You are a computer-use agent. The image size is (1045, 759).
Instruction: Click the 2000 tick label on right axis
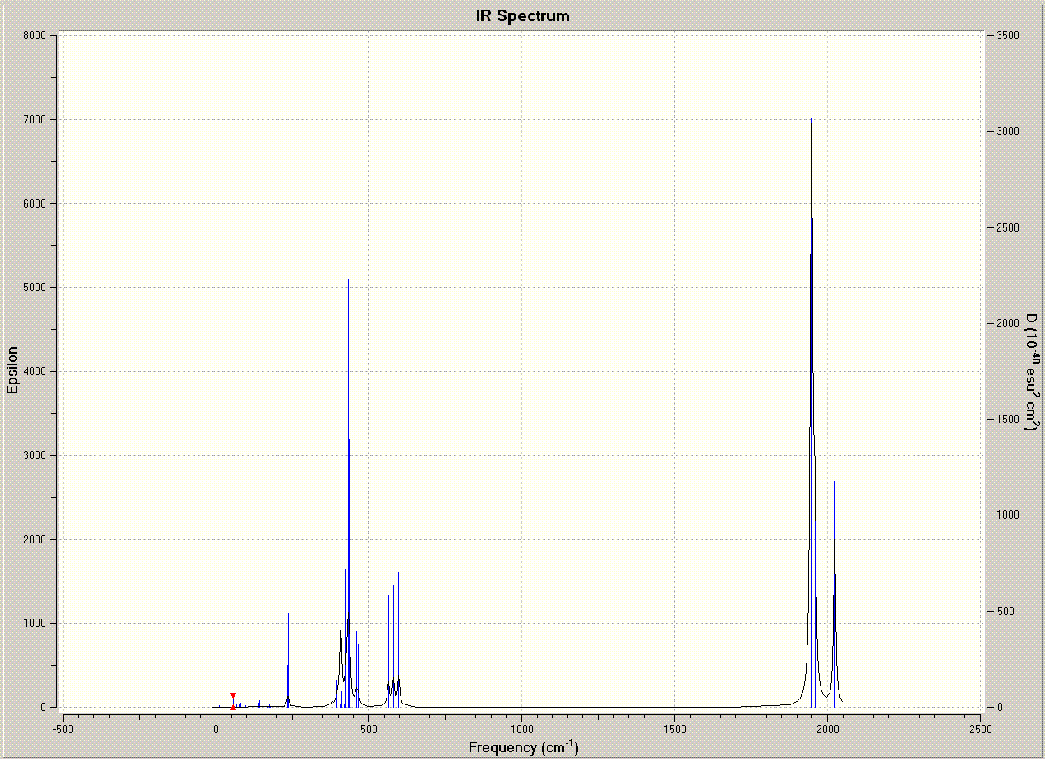[1008, 323]
